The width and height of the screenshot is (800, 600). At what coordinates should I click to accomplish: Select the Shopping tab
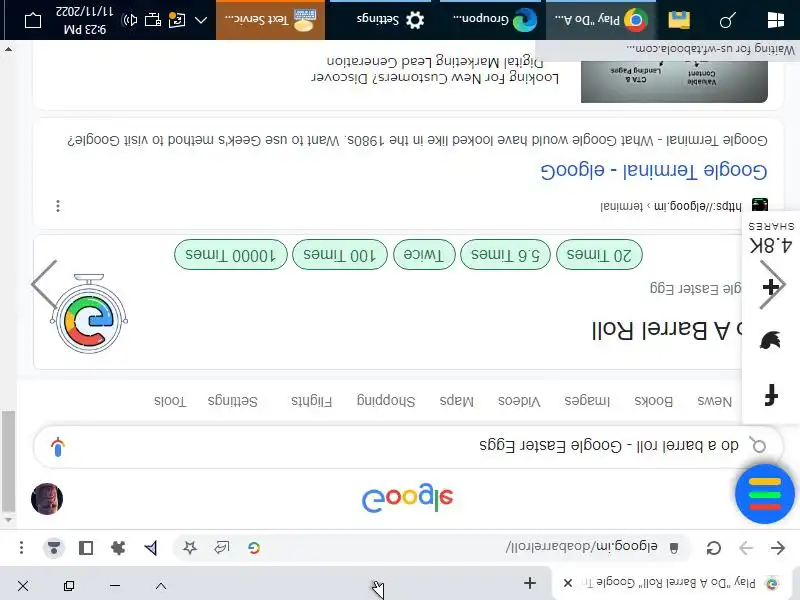386,401
